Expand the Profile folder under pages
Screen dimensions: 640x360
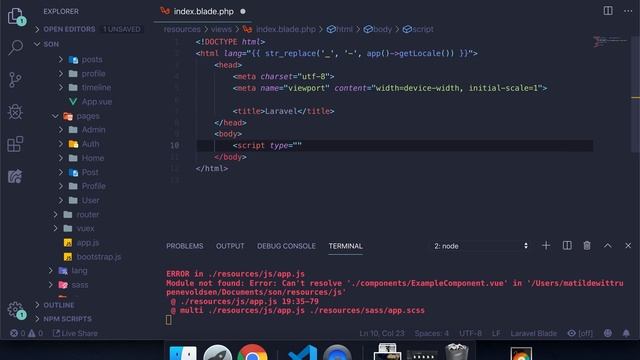click(x=93, y=186)
